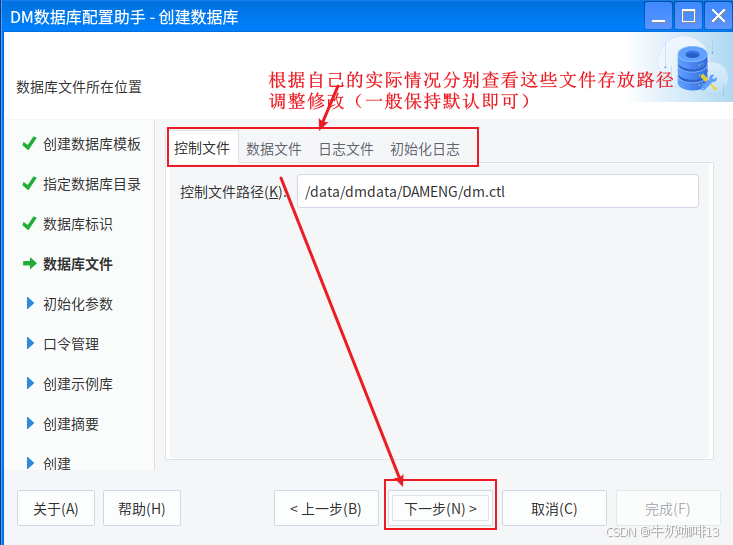The width and height of the screenshot is (733, 545).
Task: Click blue triangle beside 初始化参数
Action: pos(30,303)
